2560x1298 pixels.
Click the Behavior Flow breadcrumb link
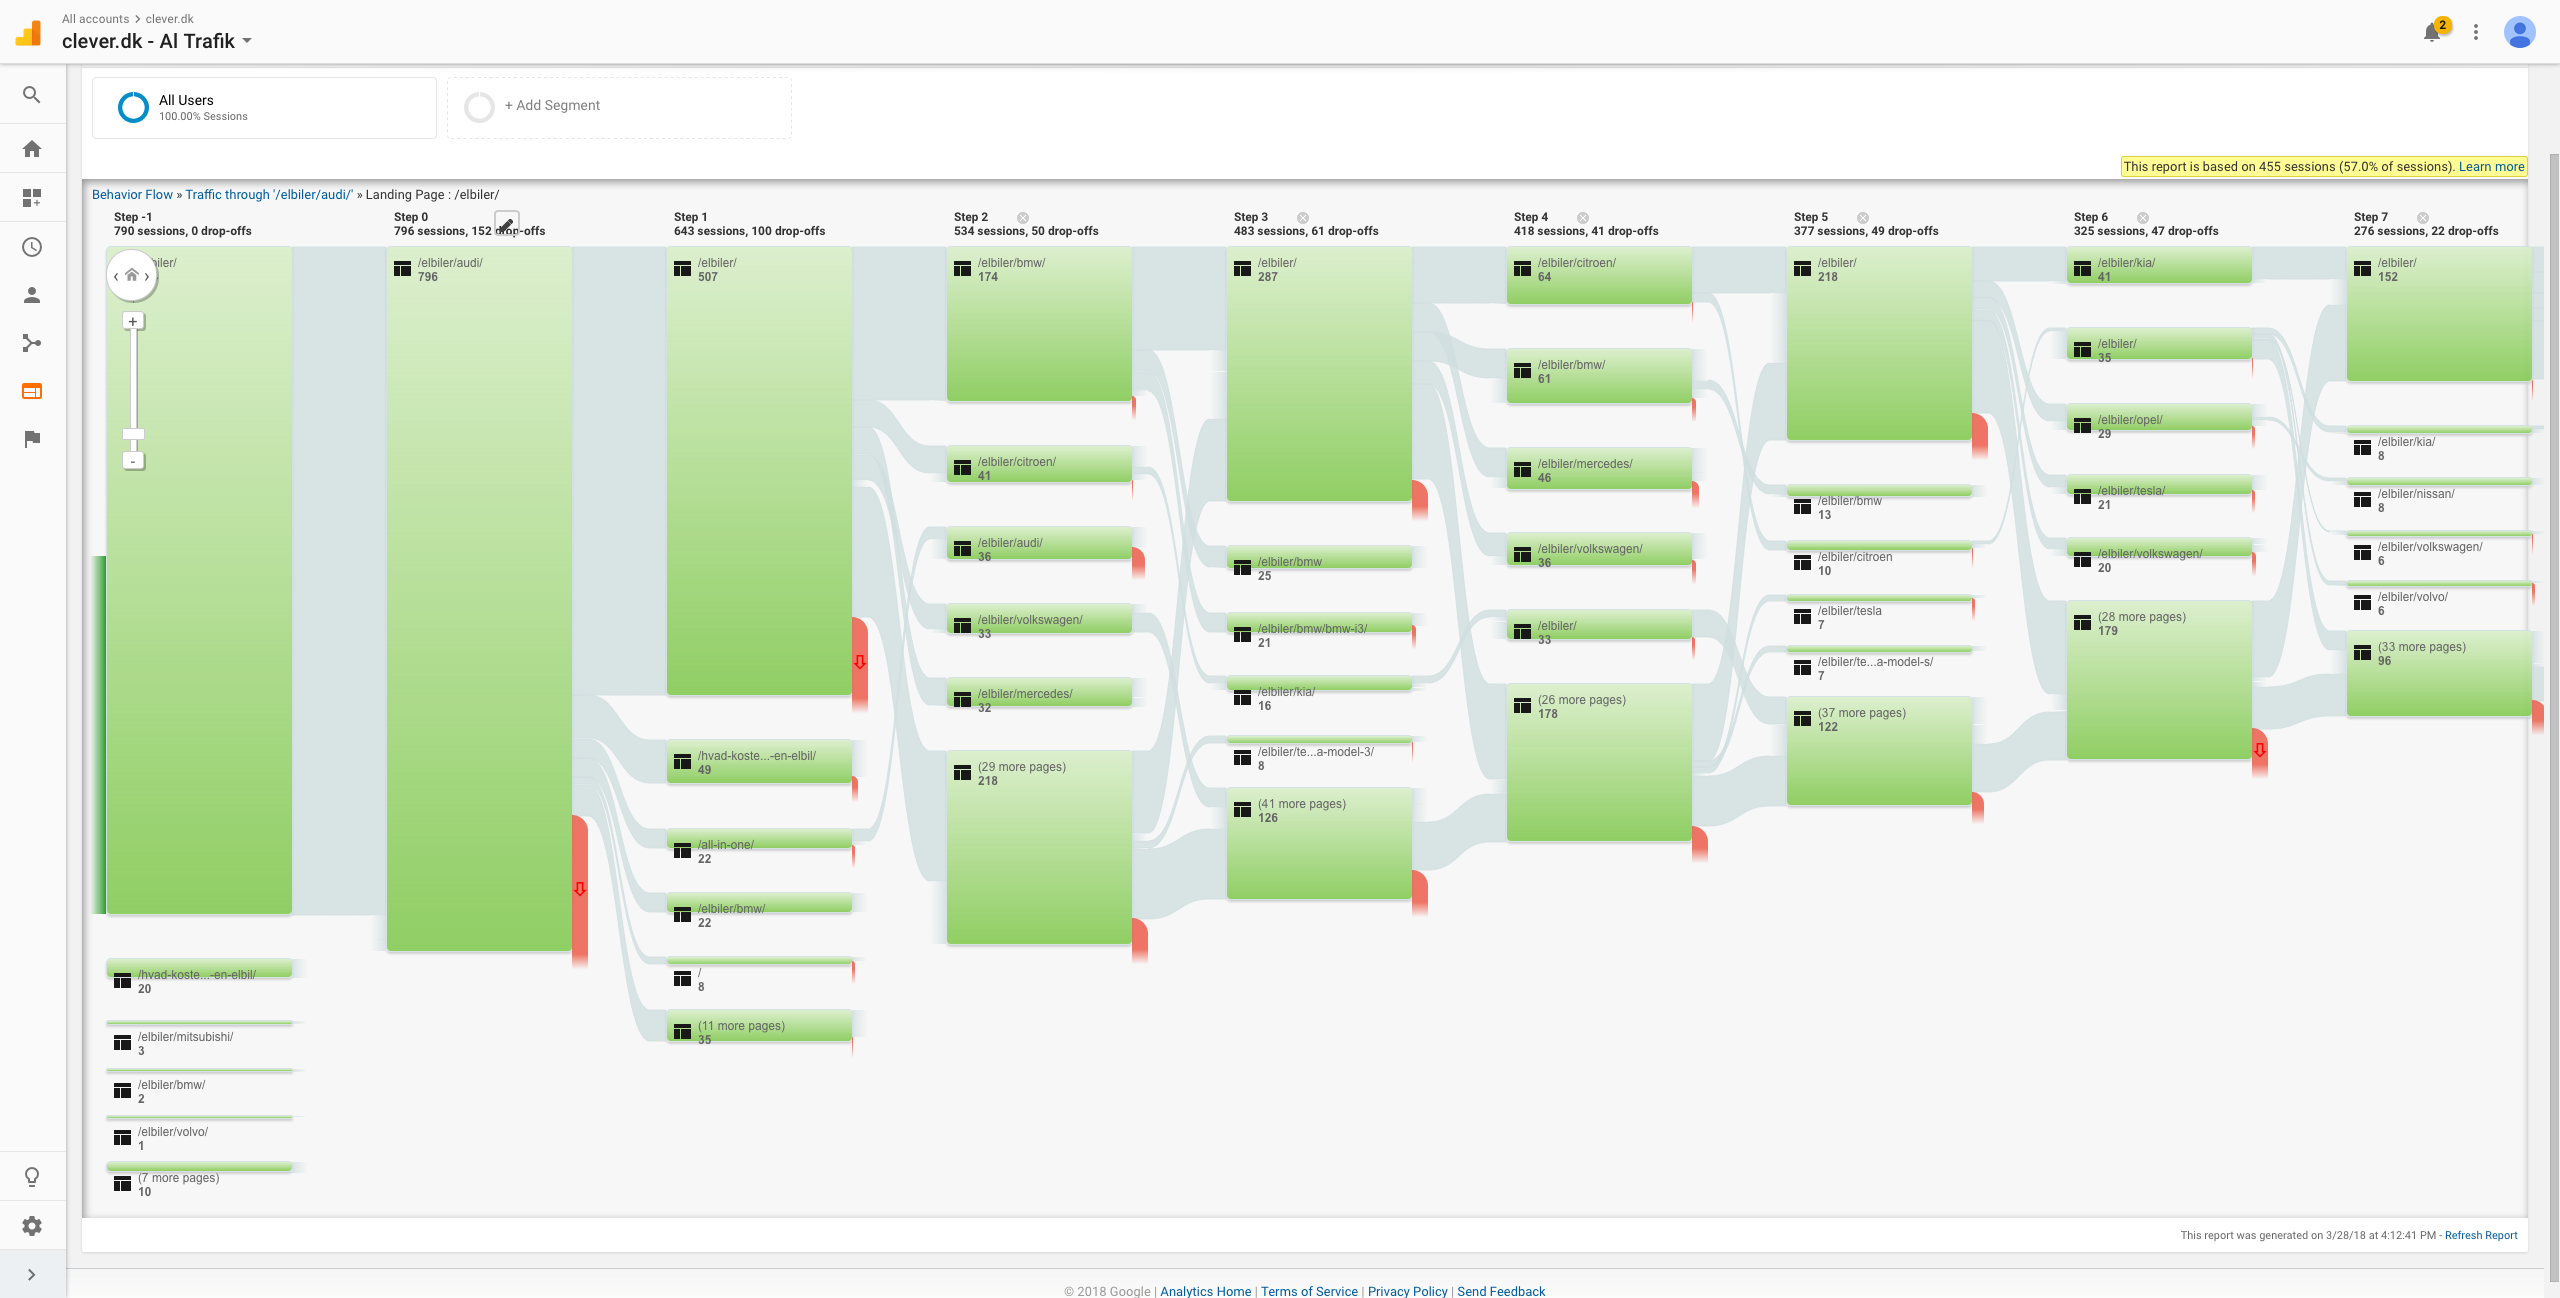coord(132,195)
